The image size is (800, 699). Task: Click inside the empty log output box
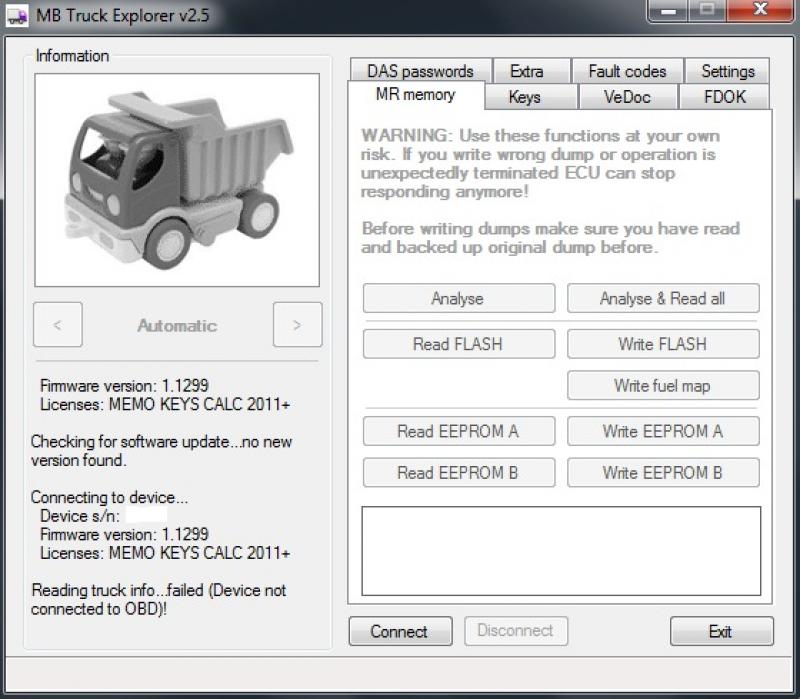coord(561,551)
